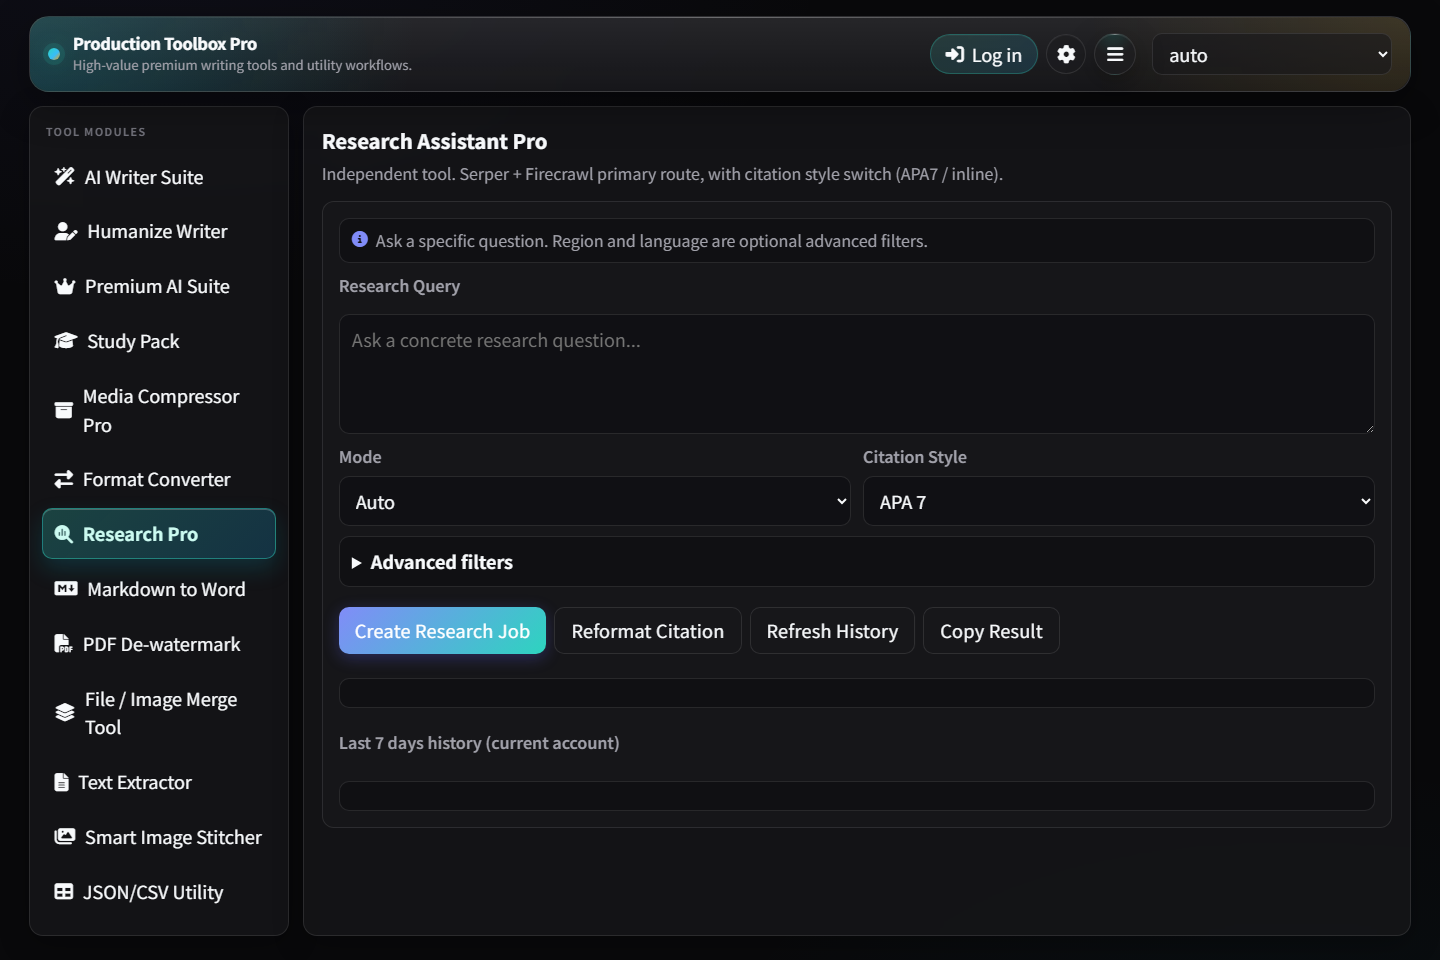The width and height of the screenshot is (1440, 960).
Task: Open Humanize Writer module
Action: 159,232
